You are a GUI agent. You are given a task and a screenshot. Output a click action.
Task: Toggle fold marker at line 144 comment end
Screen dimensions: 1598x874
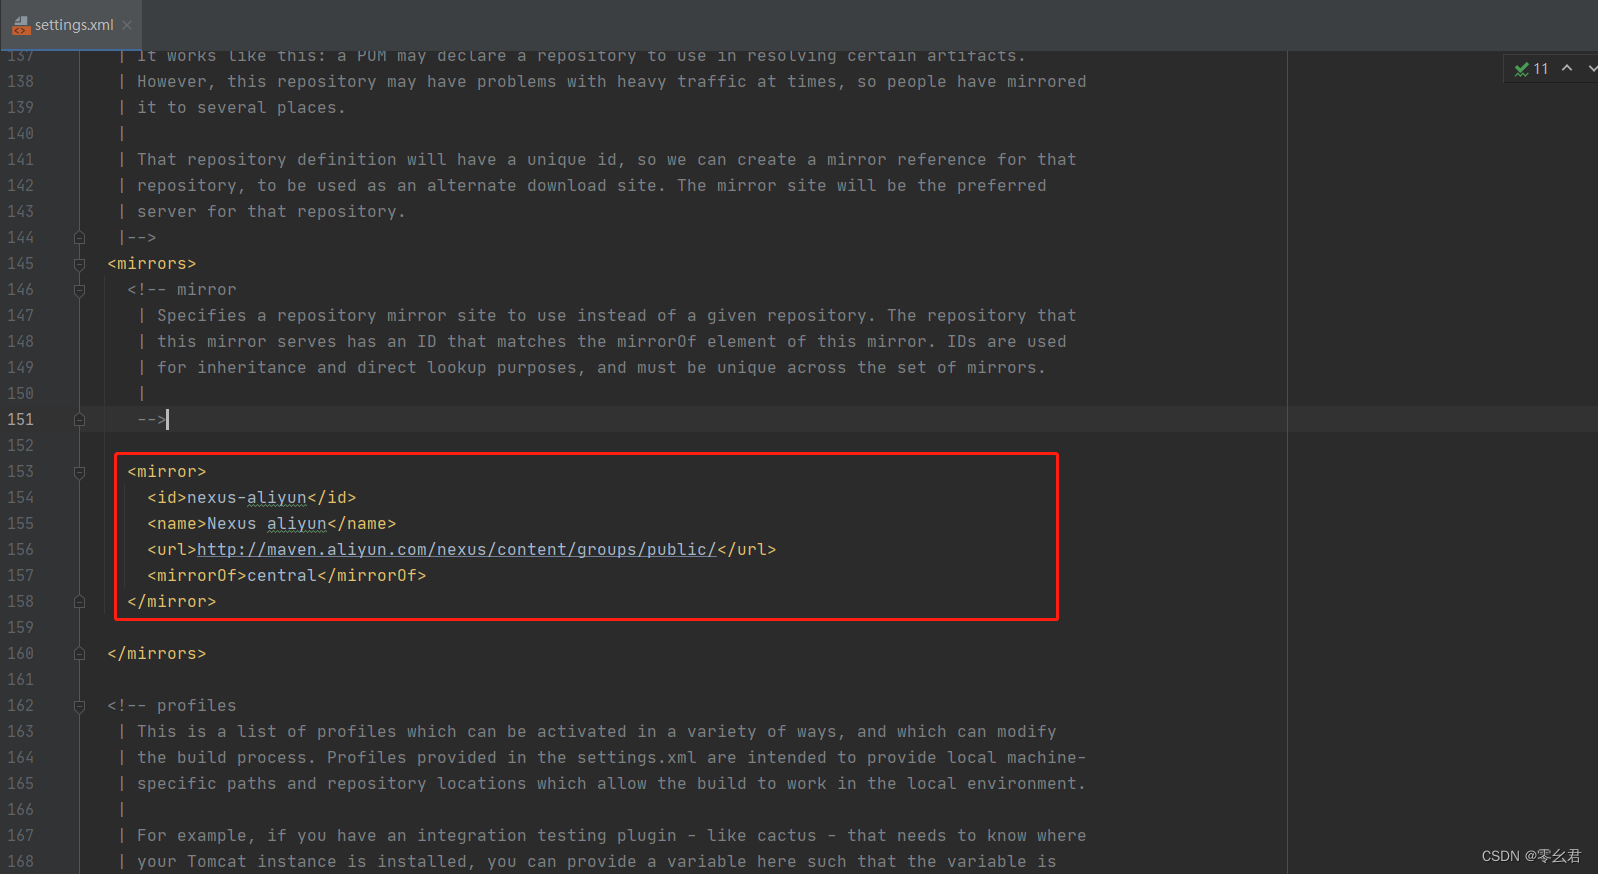point(79,238)
